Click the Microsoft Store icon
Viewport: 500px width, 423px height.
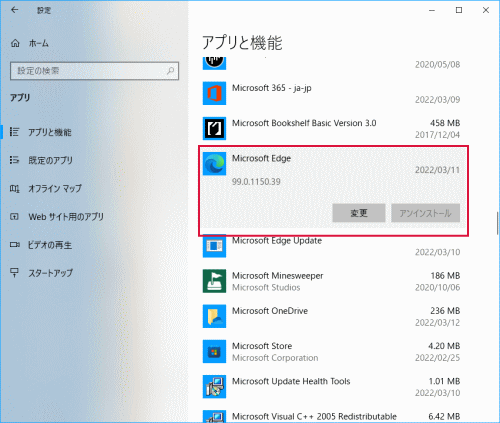[x=214, y=351]
